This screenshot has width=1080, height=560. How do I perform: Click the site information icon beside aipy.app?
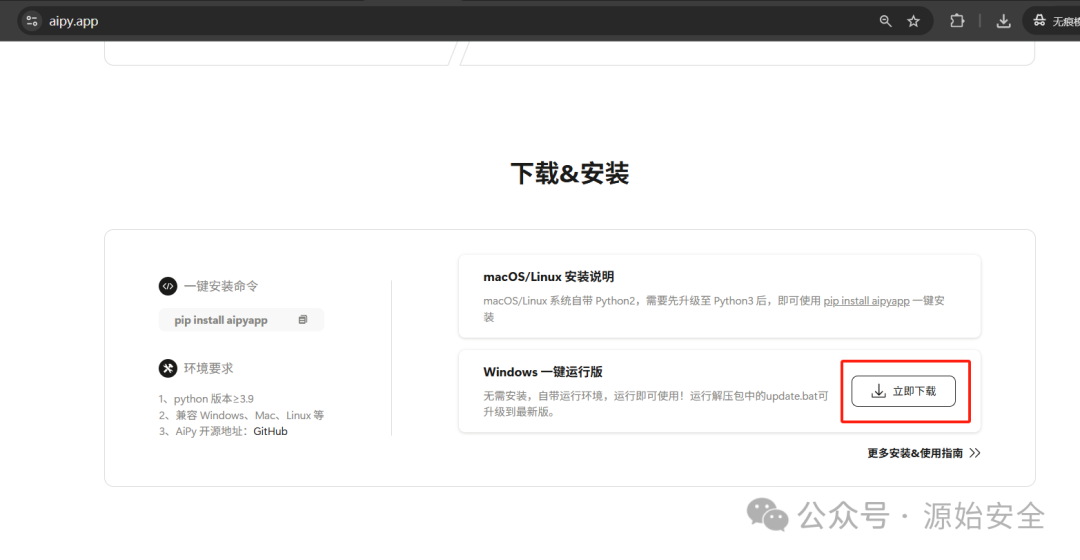[32, 21]
